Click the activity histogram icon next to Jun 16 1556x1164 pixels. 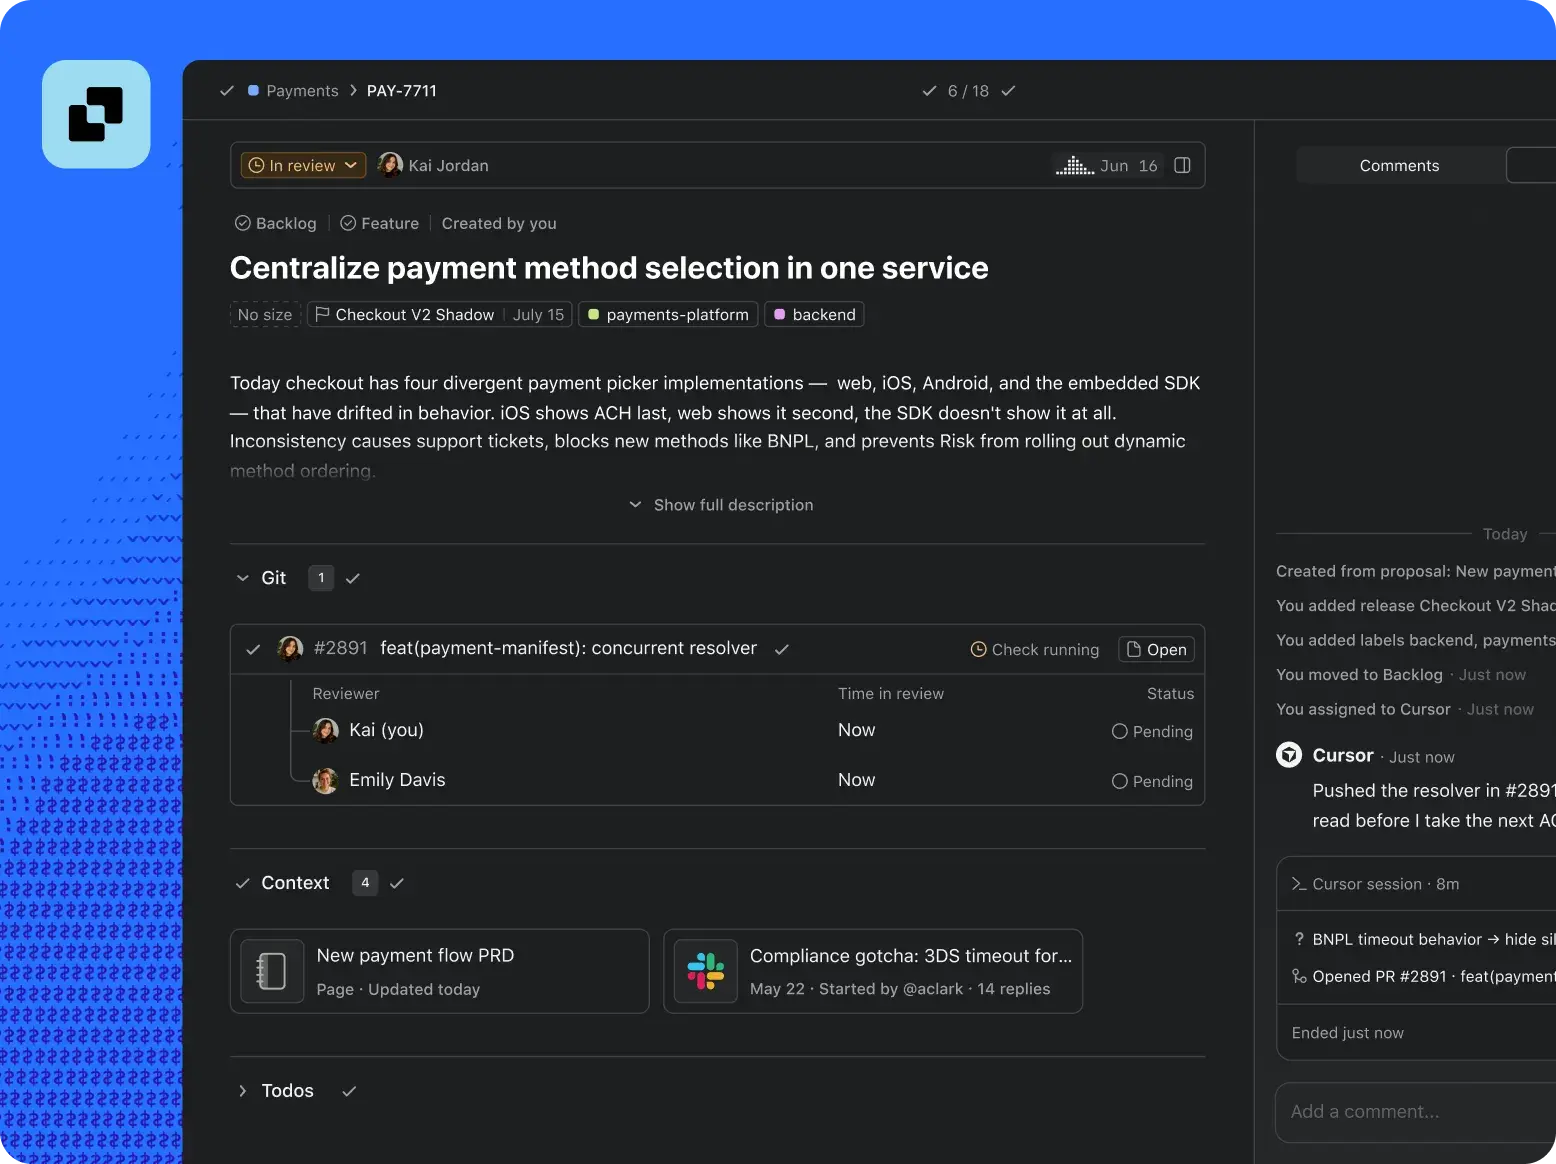click(x=1074, y=165)
